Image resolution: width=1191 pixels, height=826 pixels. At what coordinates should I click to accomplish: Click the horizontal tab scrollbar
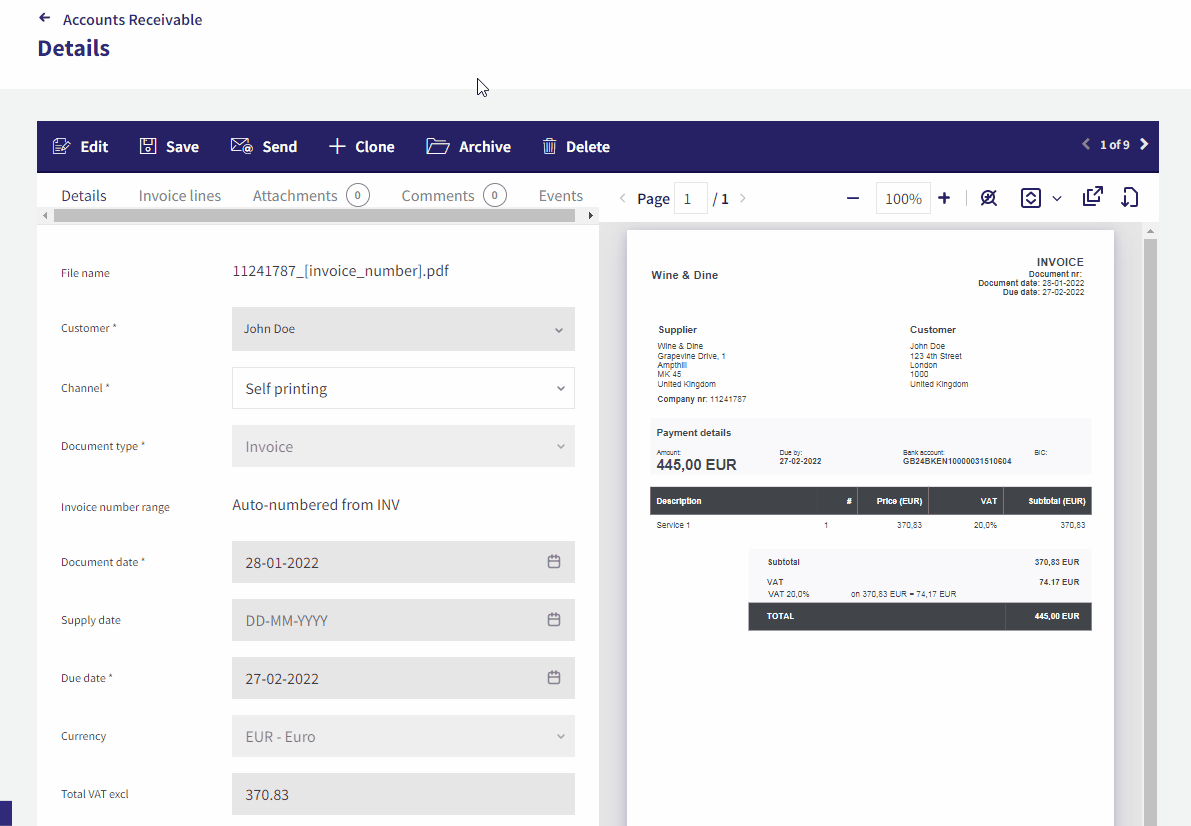(x=314, y=216)
